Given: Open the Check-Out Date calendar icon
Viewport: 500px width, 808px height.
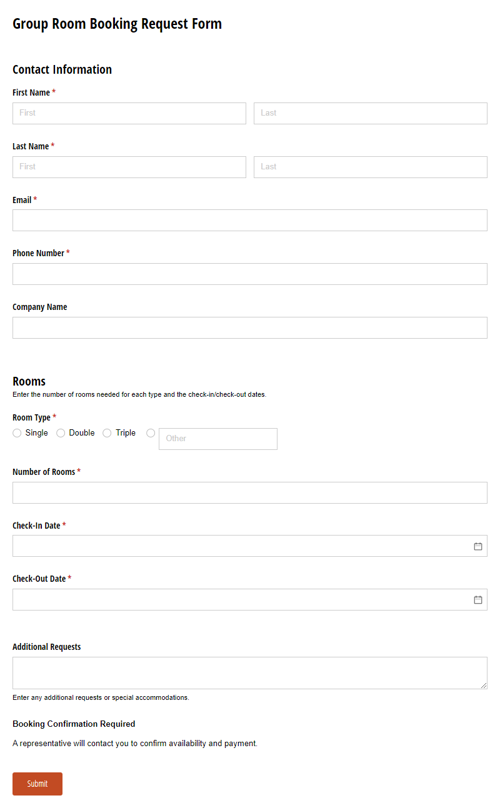Looking at the screenshot, I should (x=478, y=600).
